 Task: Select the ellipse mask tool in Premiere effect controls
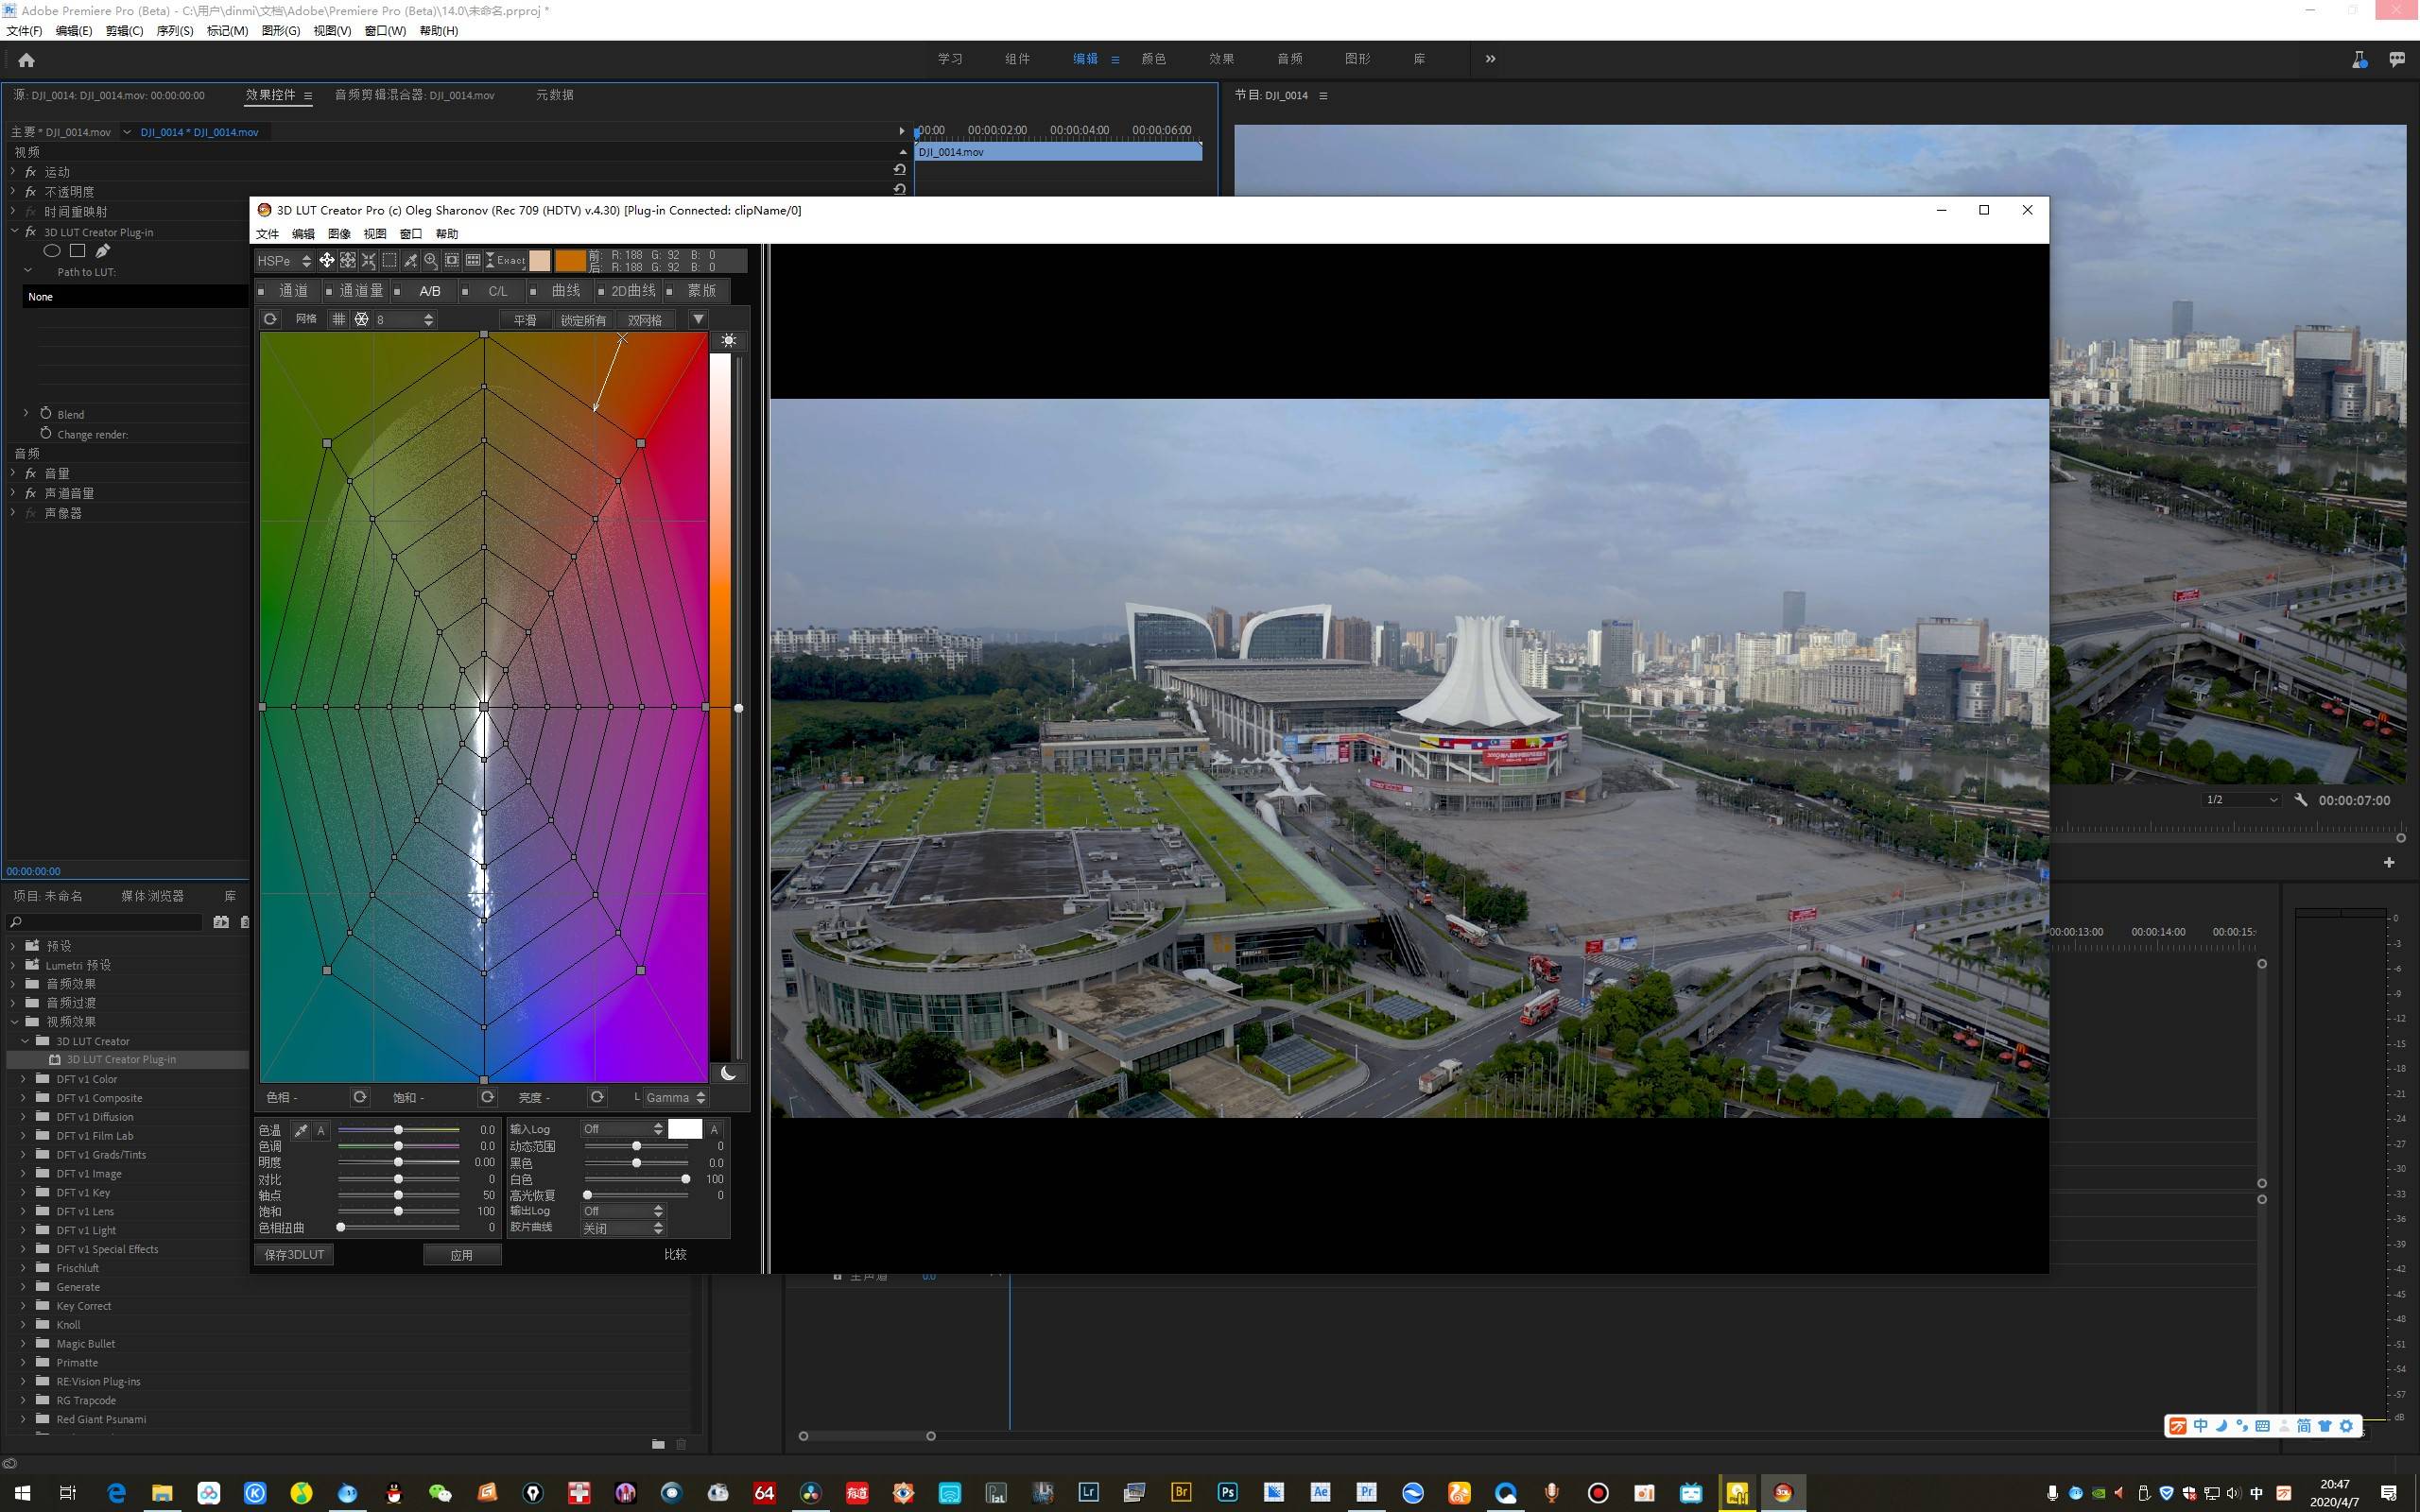(52, 251)
